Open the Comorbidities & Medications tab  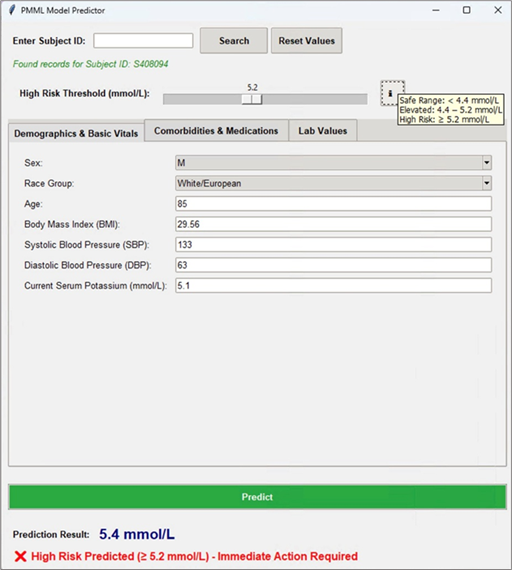(216, 131)
